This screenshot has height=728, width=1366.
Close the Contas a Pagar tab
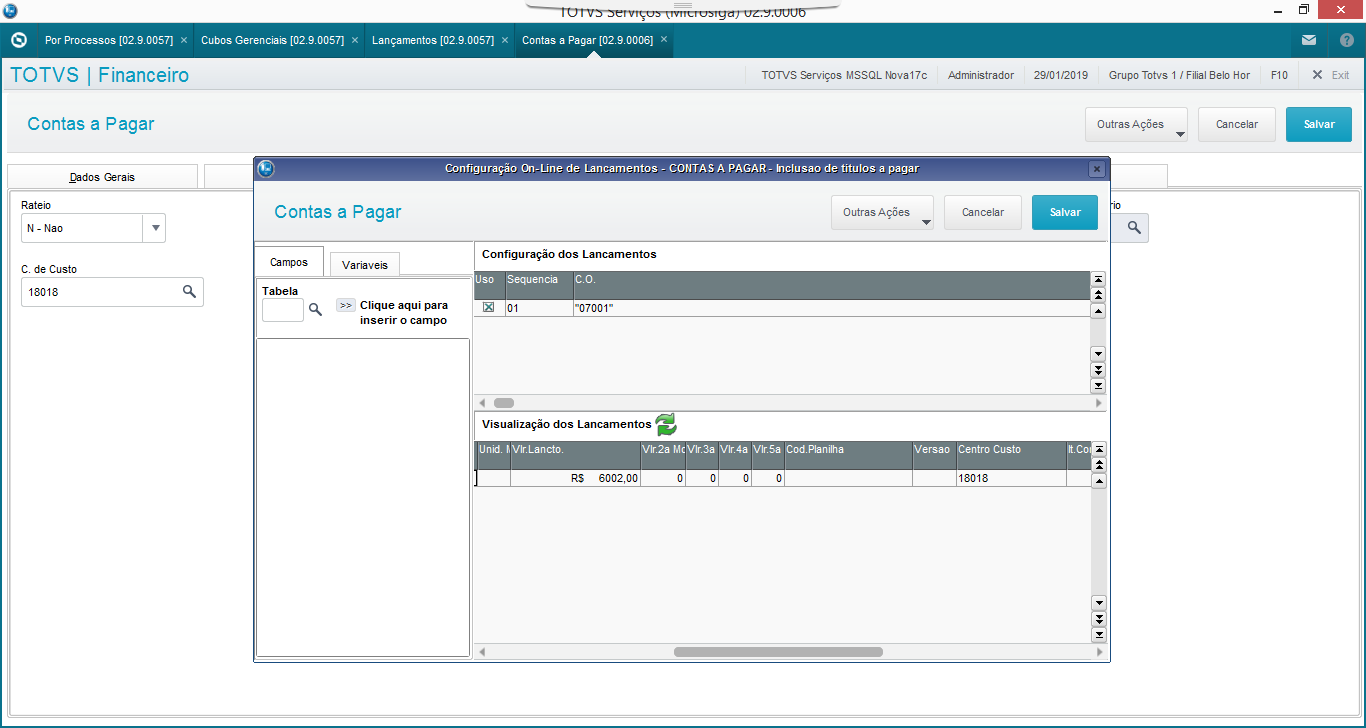(663, 41)
